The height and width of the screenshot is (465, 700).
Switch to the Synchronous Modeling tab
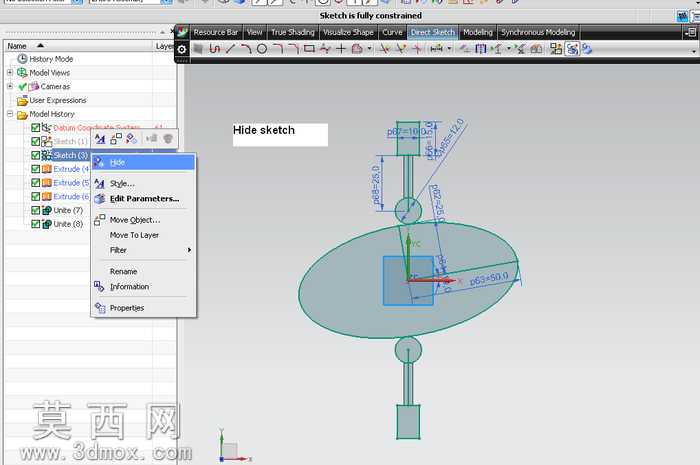click(538, 32)
